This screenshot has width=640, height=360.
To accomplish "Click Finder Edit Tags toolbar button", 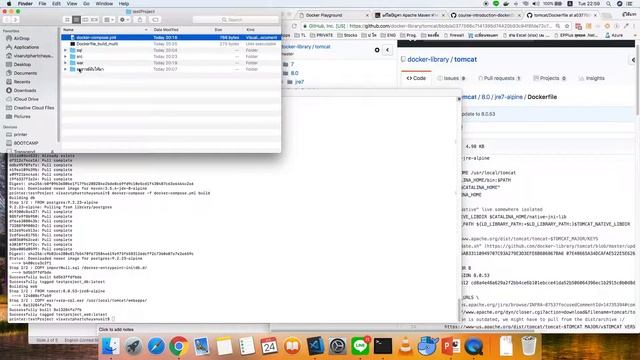I will pos(155,20).
